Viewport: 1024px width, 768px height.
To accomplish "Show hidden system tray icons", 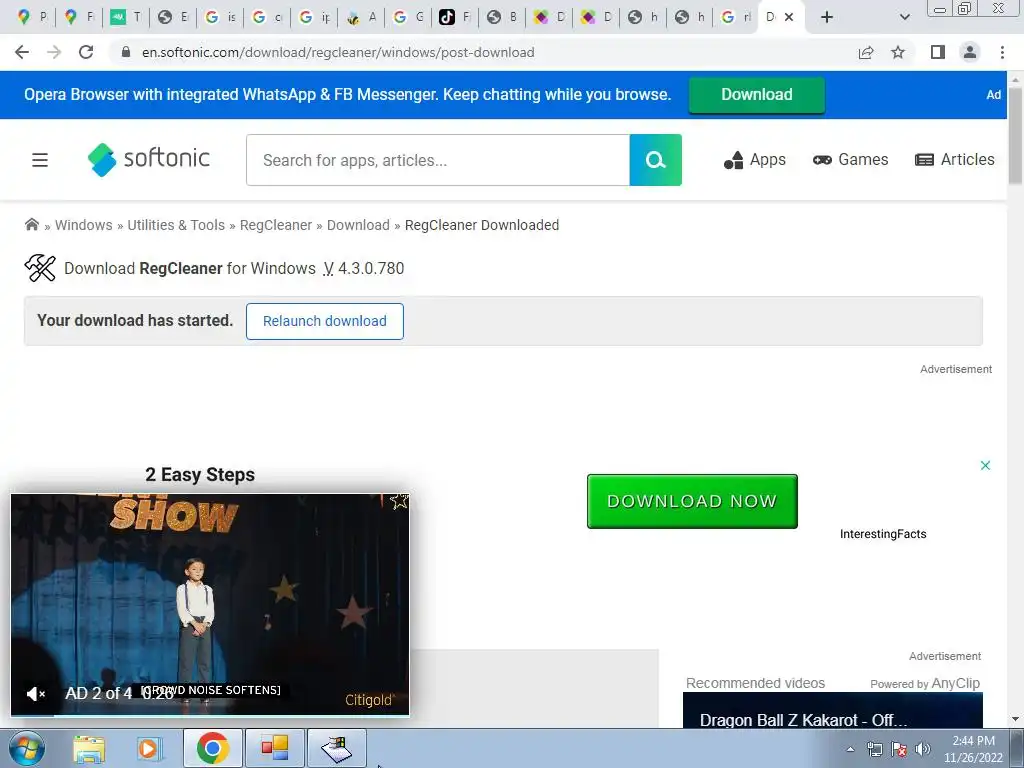I will 850,749.
